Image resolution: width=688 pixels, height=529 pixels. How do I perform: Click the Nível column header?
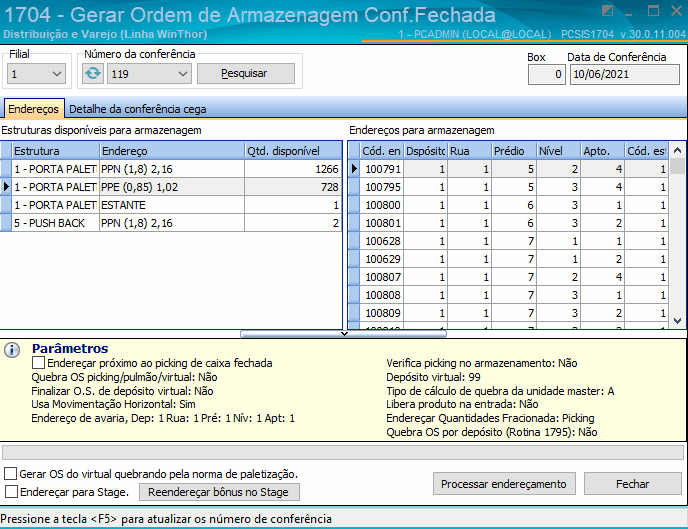(559, 151)
